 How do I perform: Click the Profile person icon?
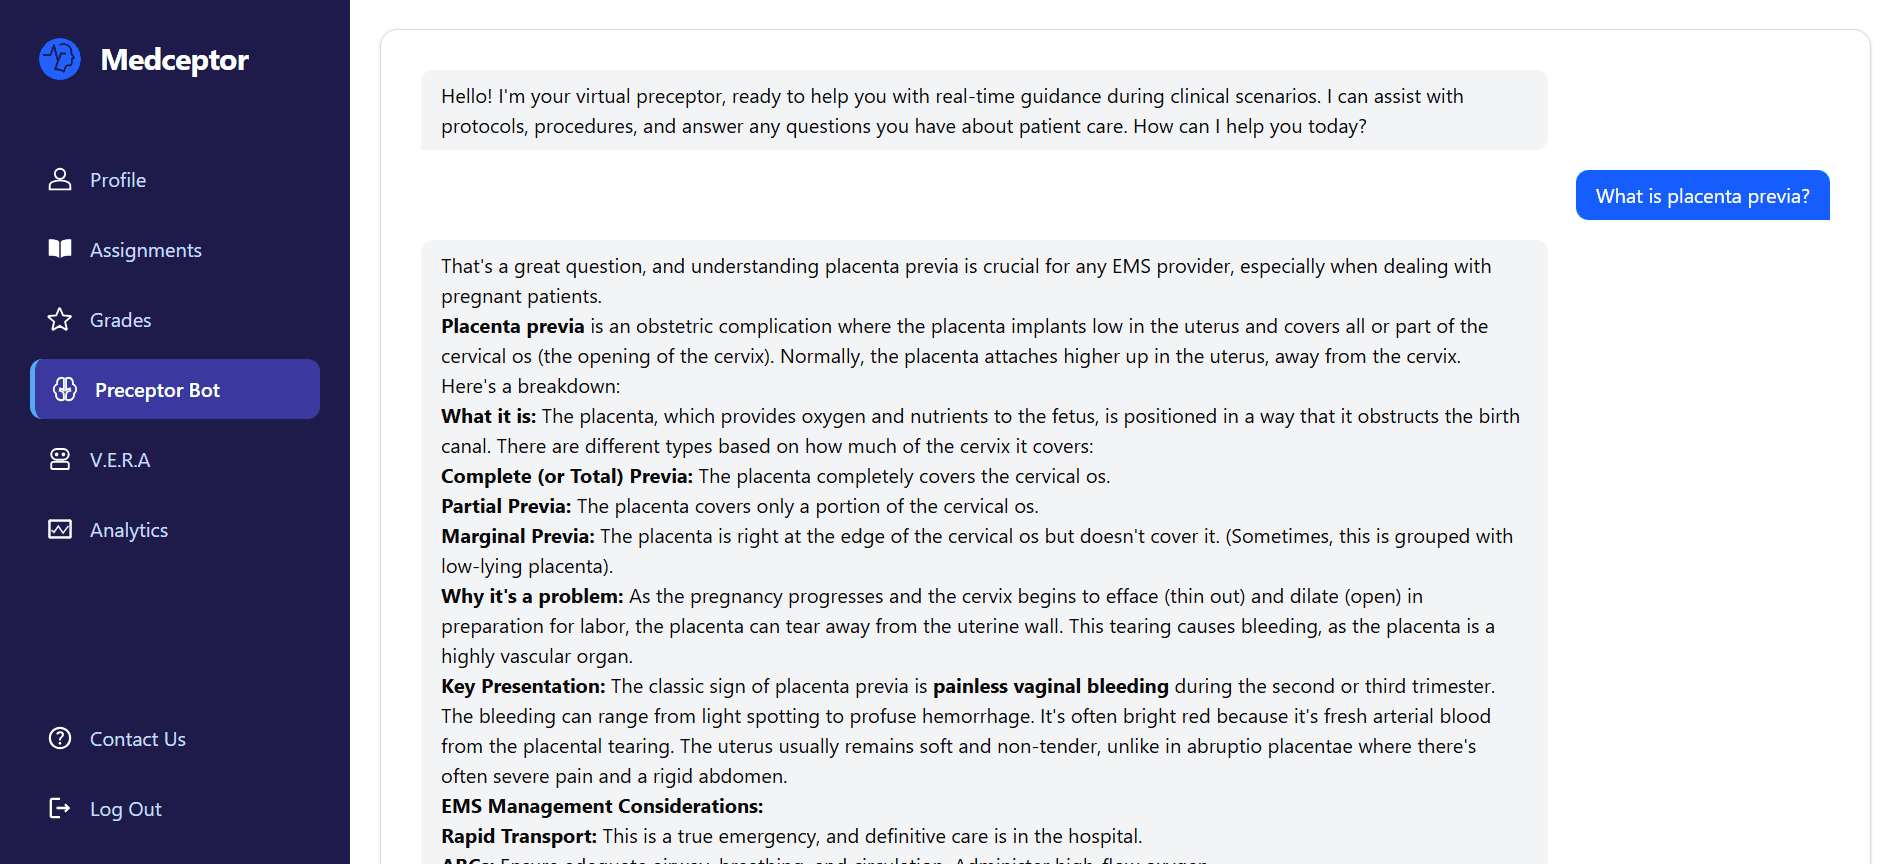[60, 180]
